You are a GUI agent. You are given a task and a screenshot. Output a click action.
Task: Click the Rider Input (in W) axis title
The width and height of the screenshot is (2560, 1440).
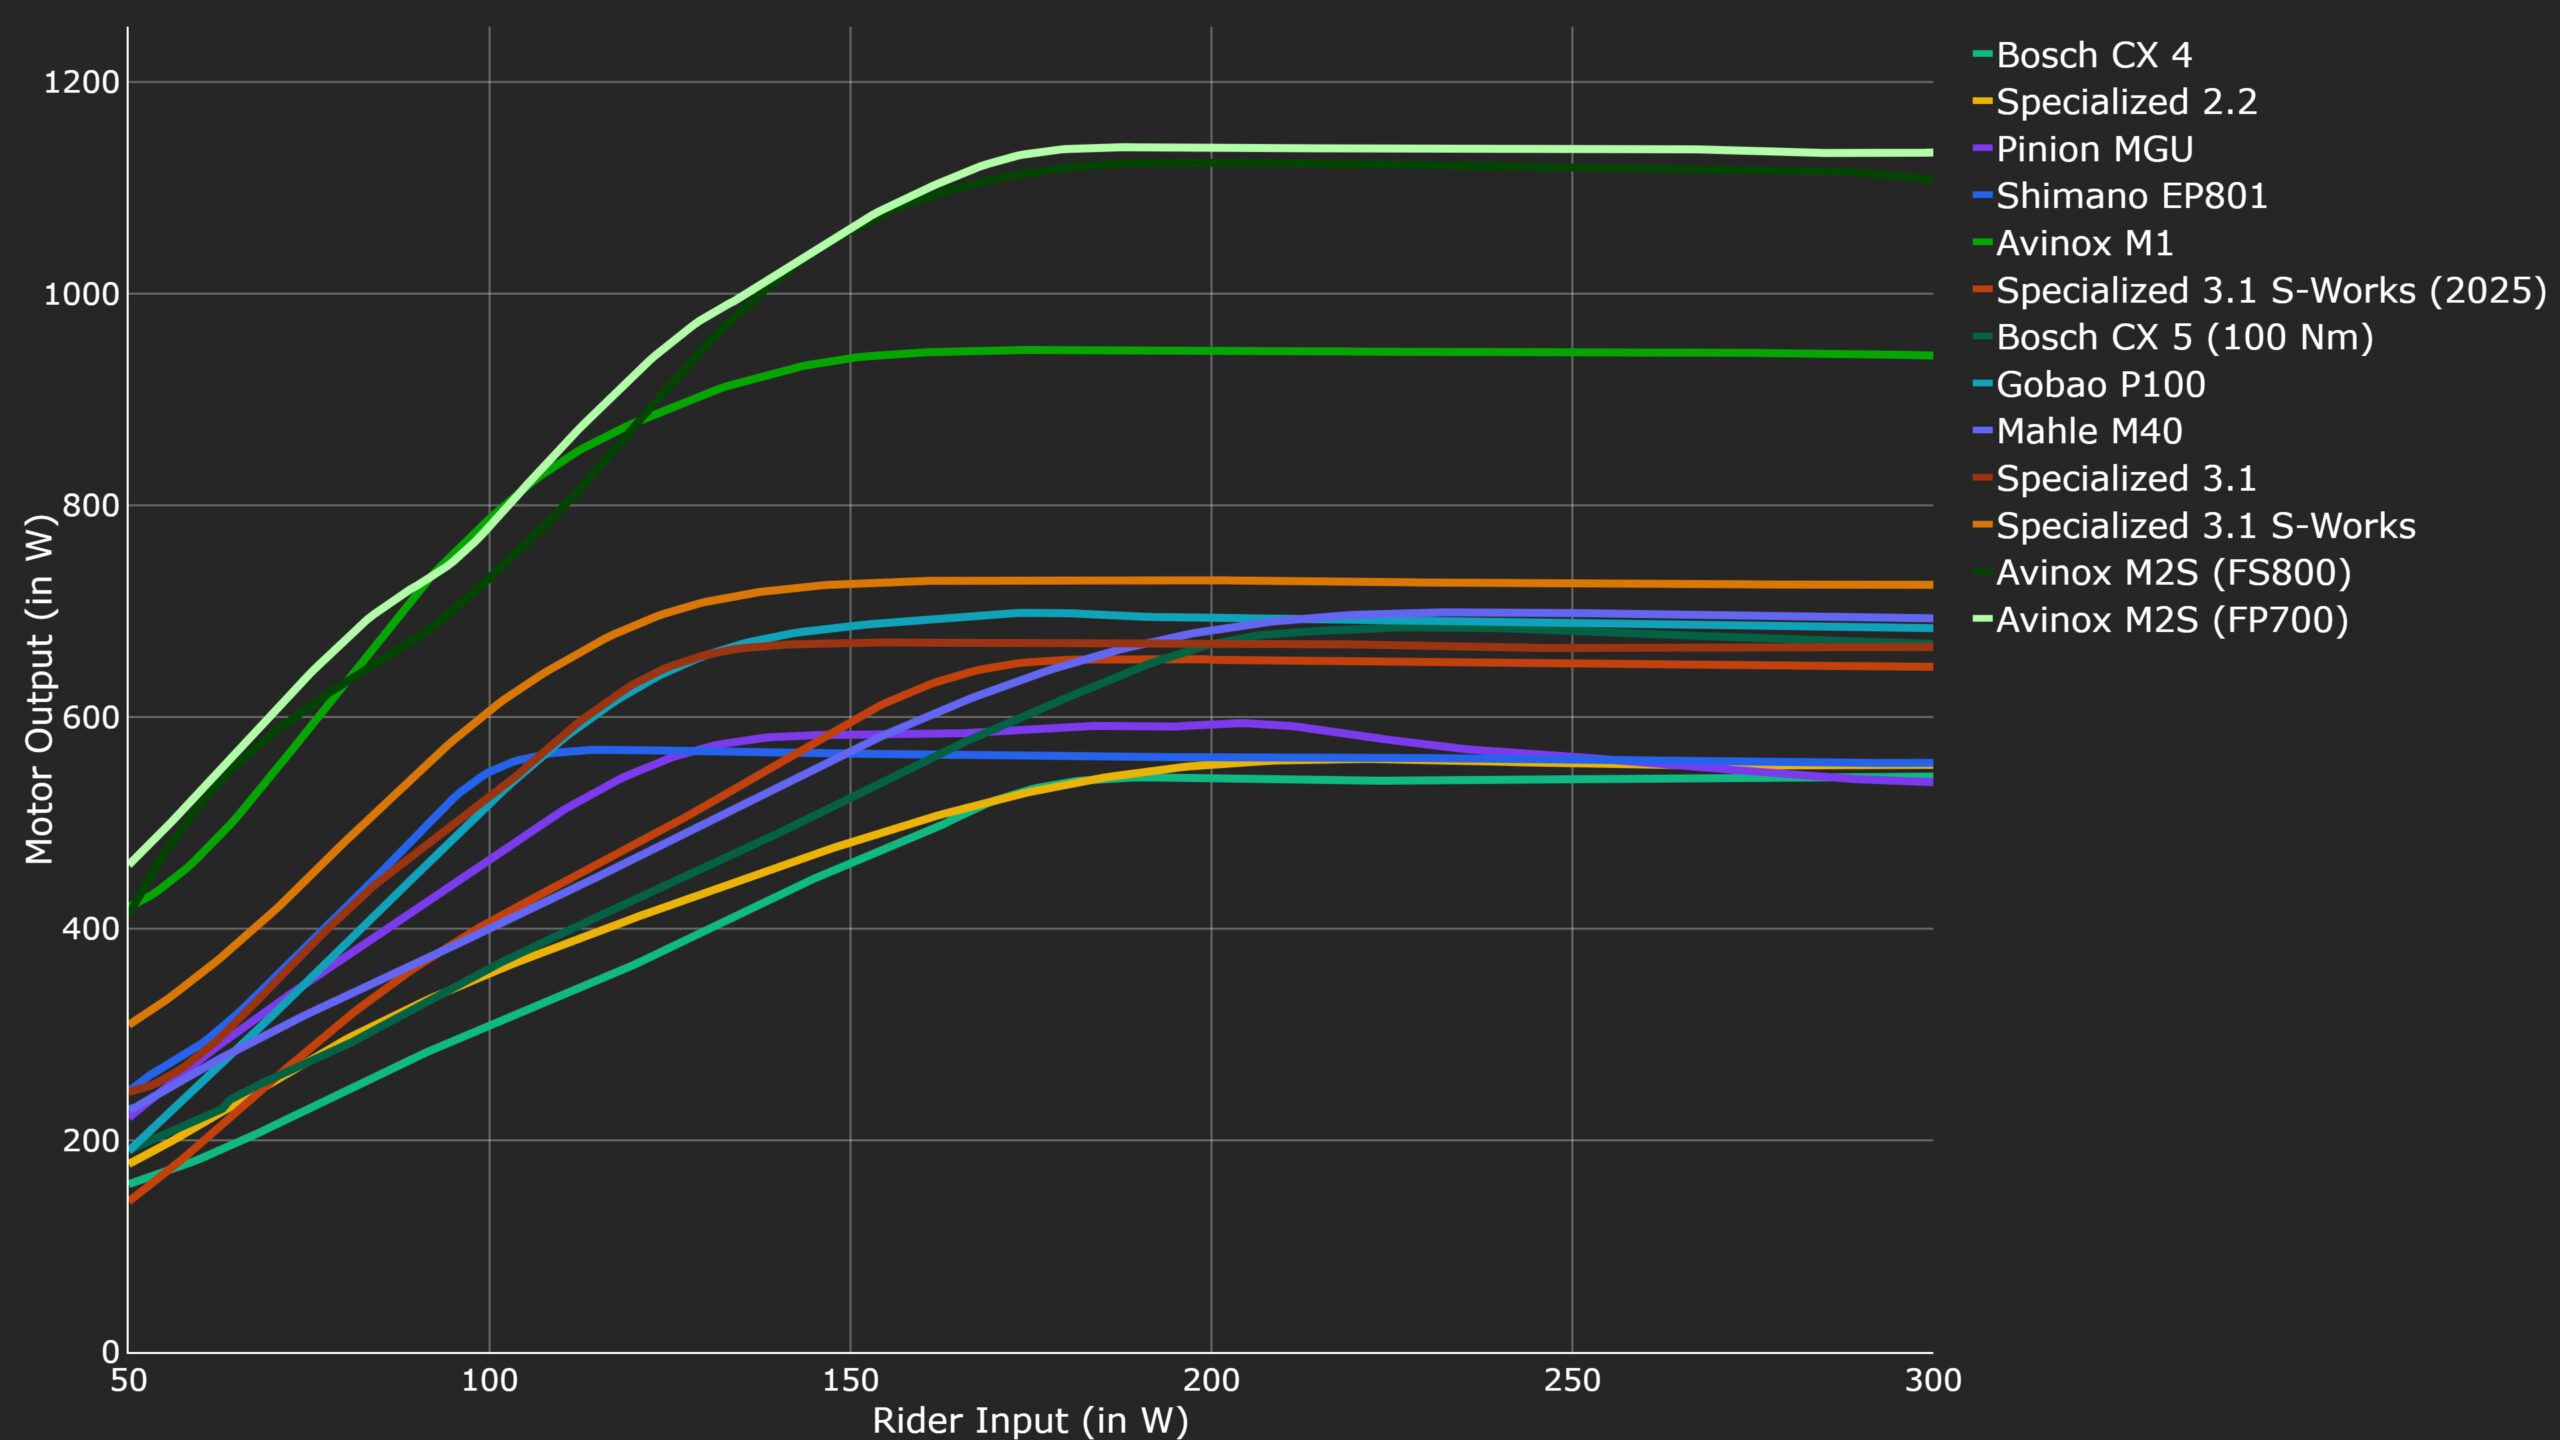pos(1030,1420)
